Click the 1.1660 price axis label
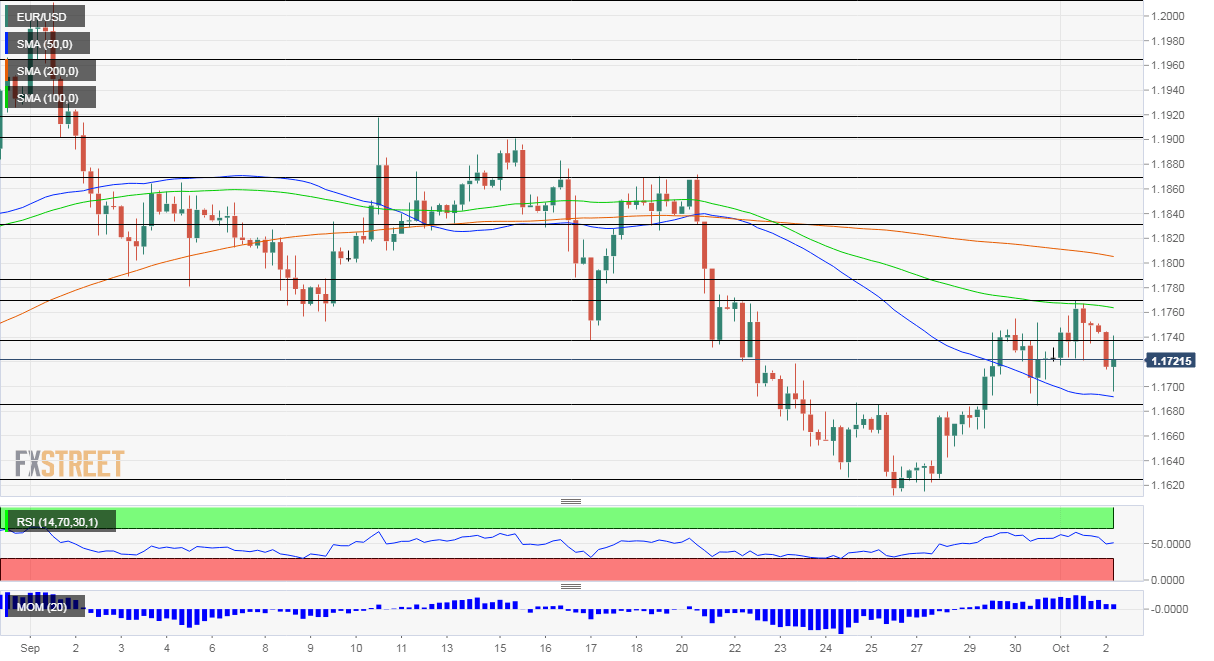Screen dimensions: 1214x661 click(x=1168, y=436)
